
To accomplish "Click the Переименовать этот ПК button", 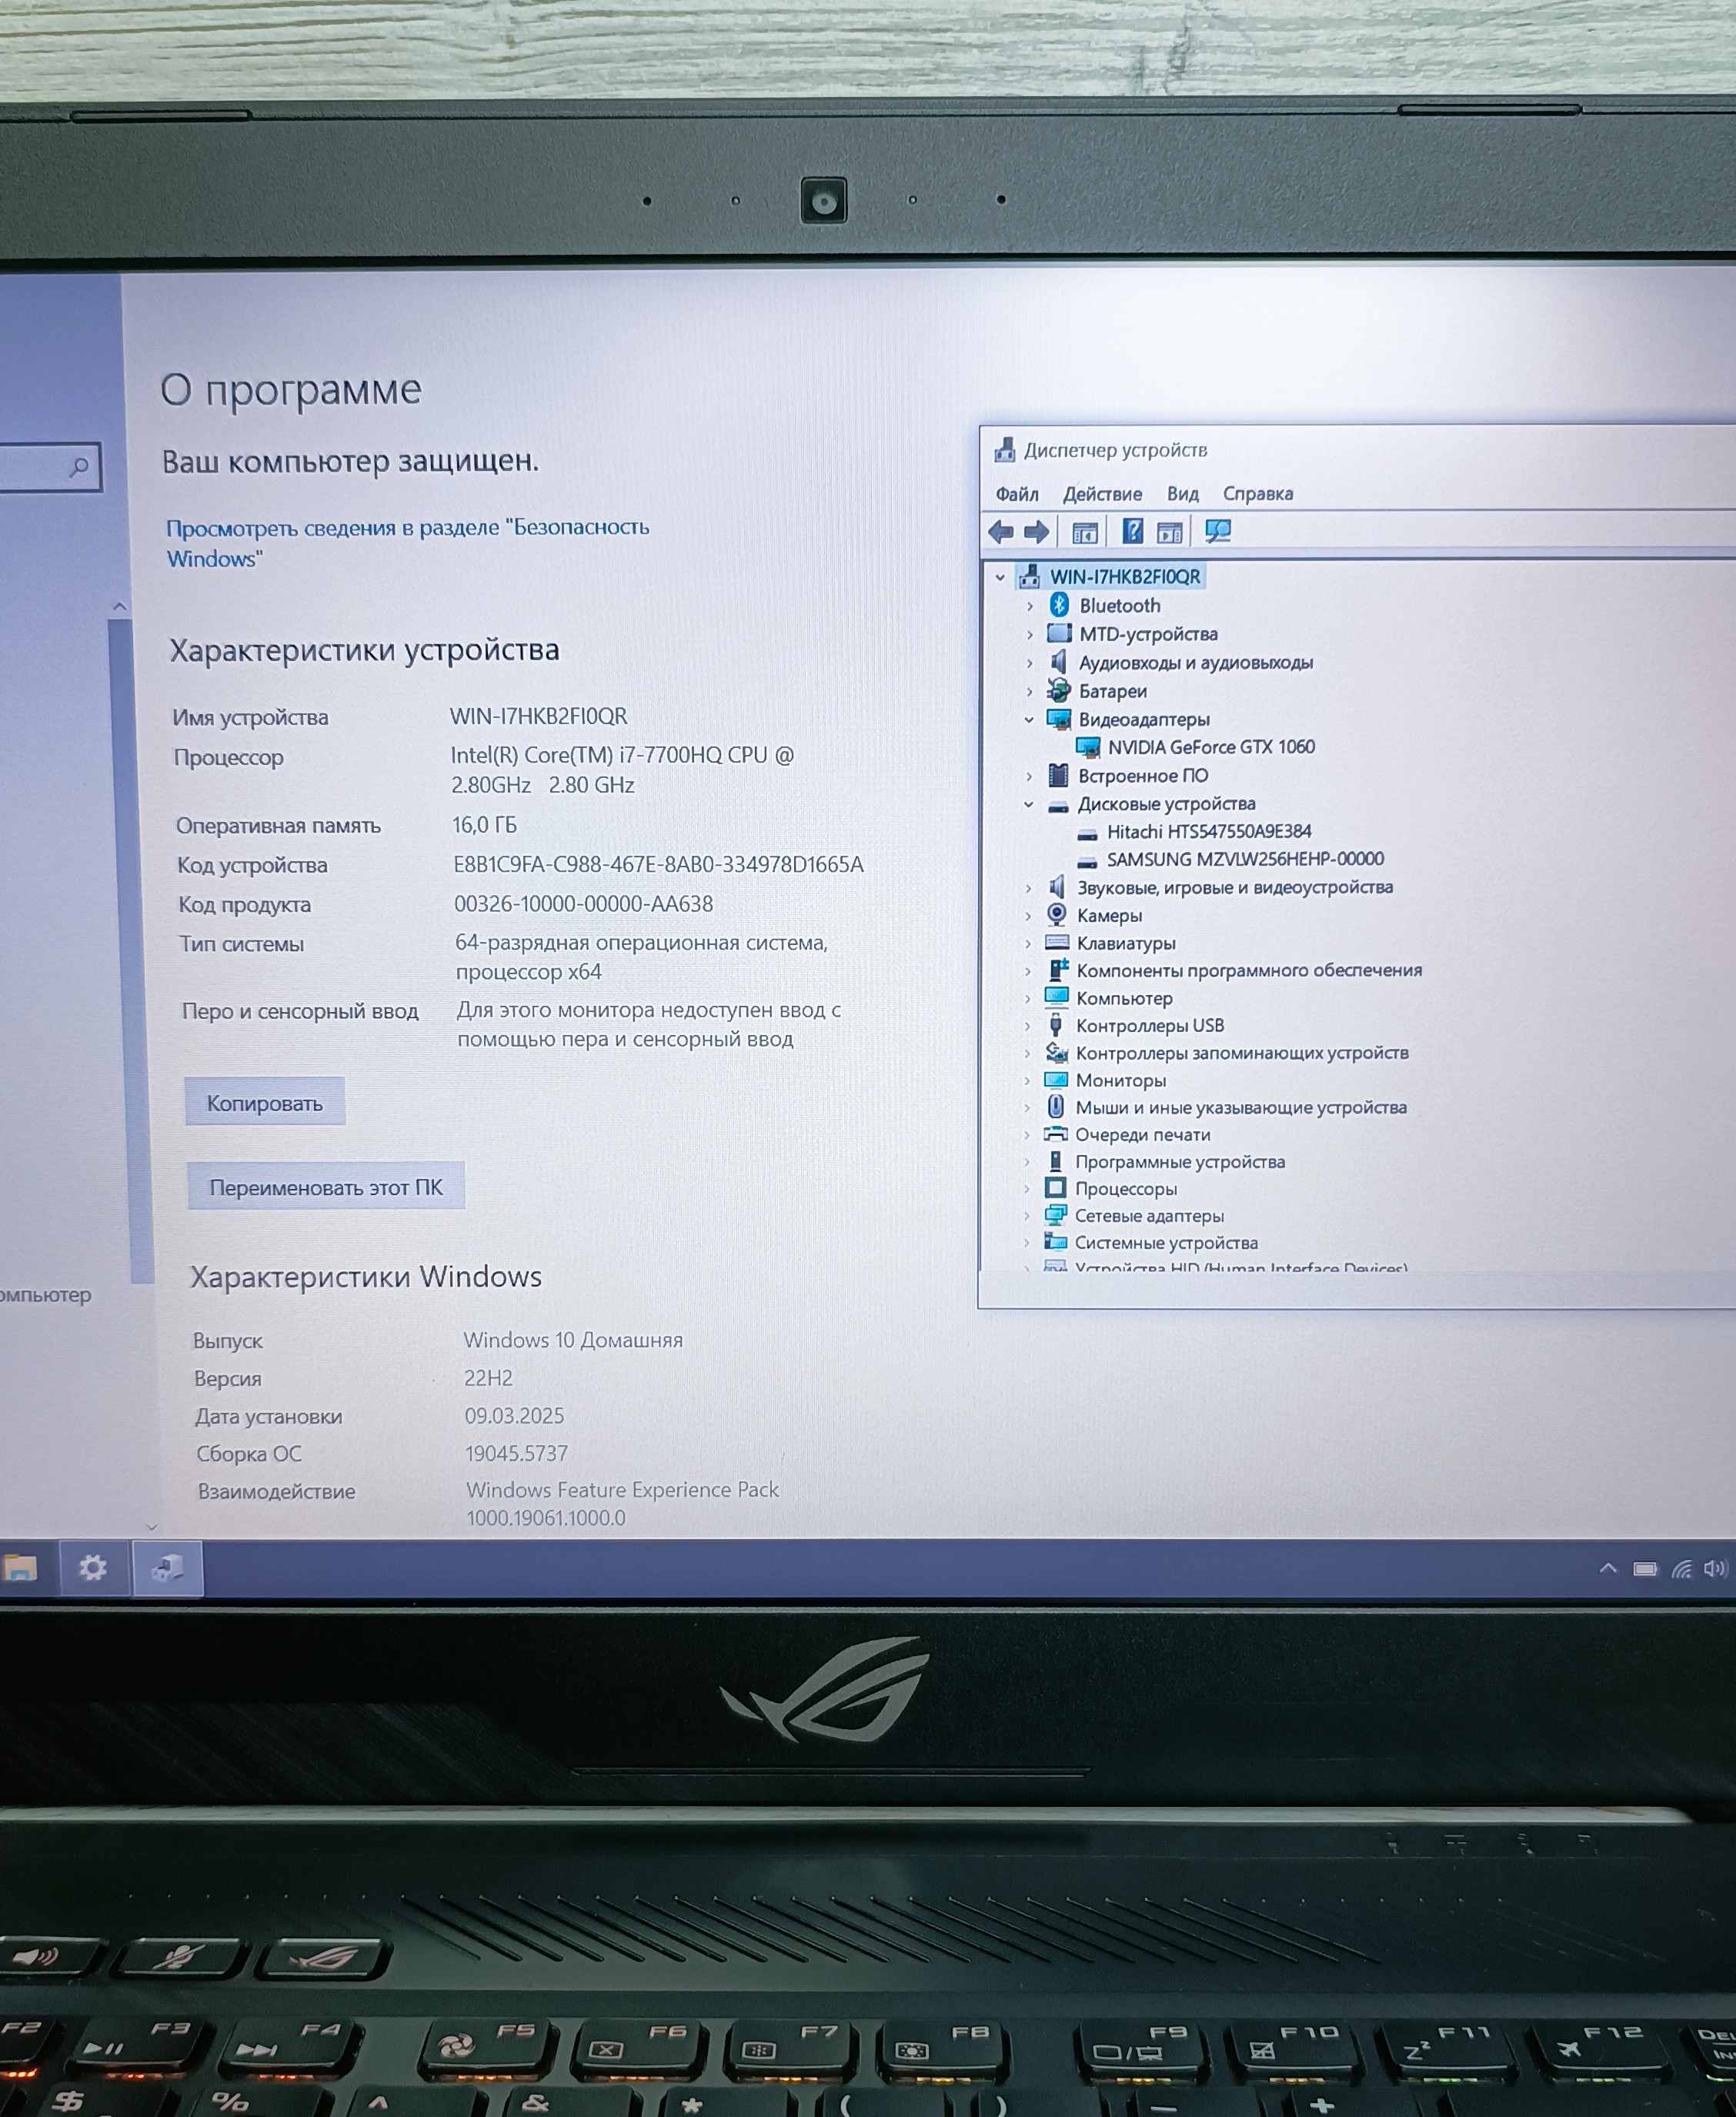I will pos(325,1187).
